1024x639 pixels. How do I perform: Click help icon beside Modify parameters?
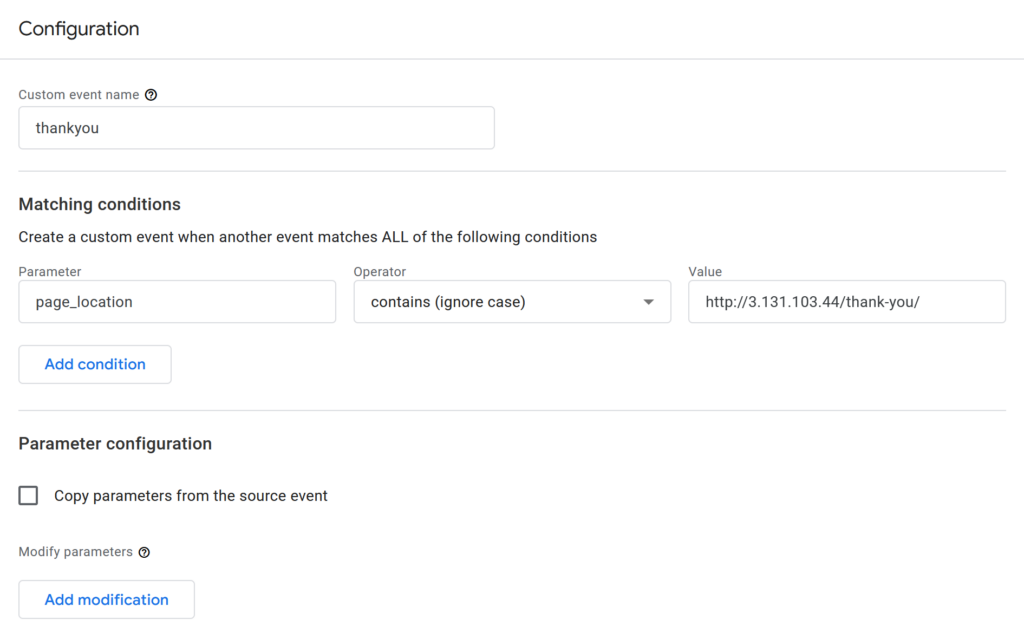(144, 552)
